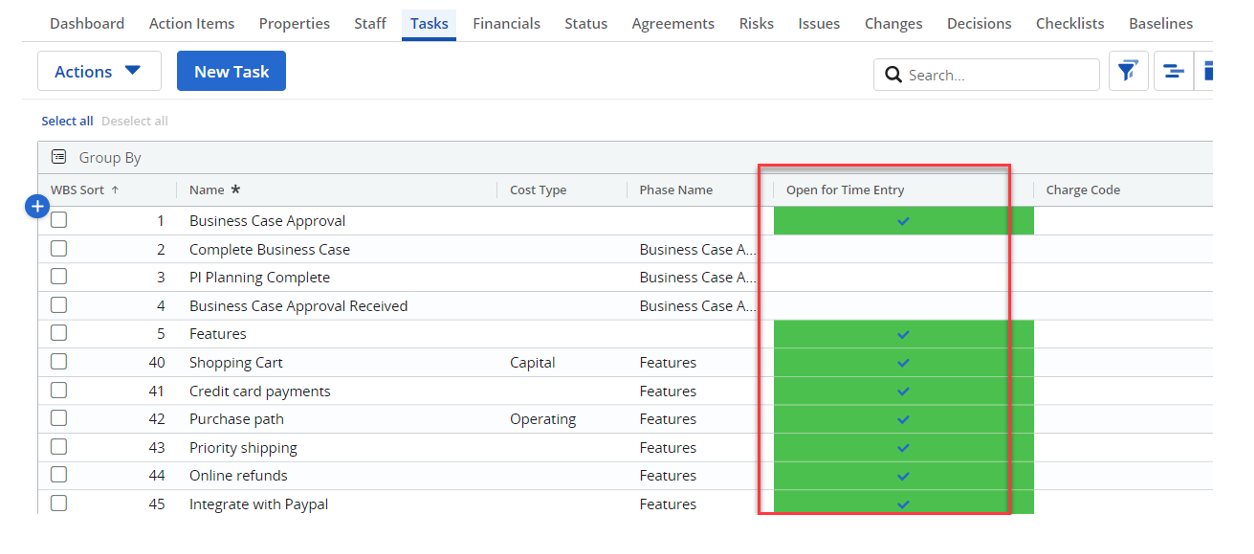Check the box for Features row 5
1254x554 pixels.
click(x=59, y=333)
